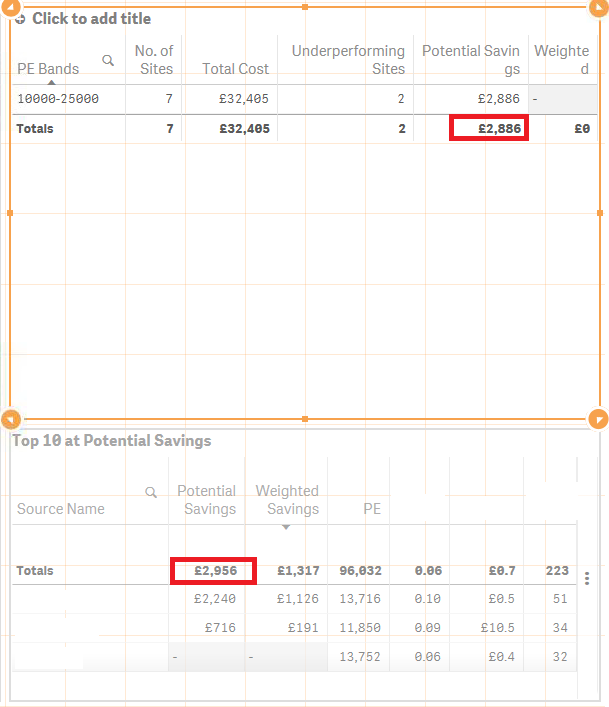This screenshot has height=707, width=609.
Task: Click Underperforming Sites column header
Action: [348, 60]
